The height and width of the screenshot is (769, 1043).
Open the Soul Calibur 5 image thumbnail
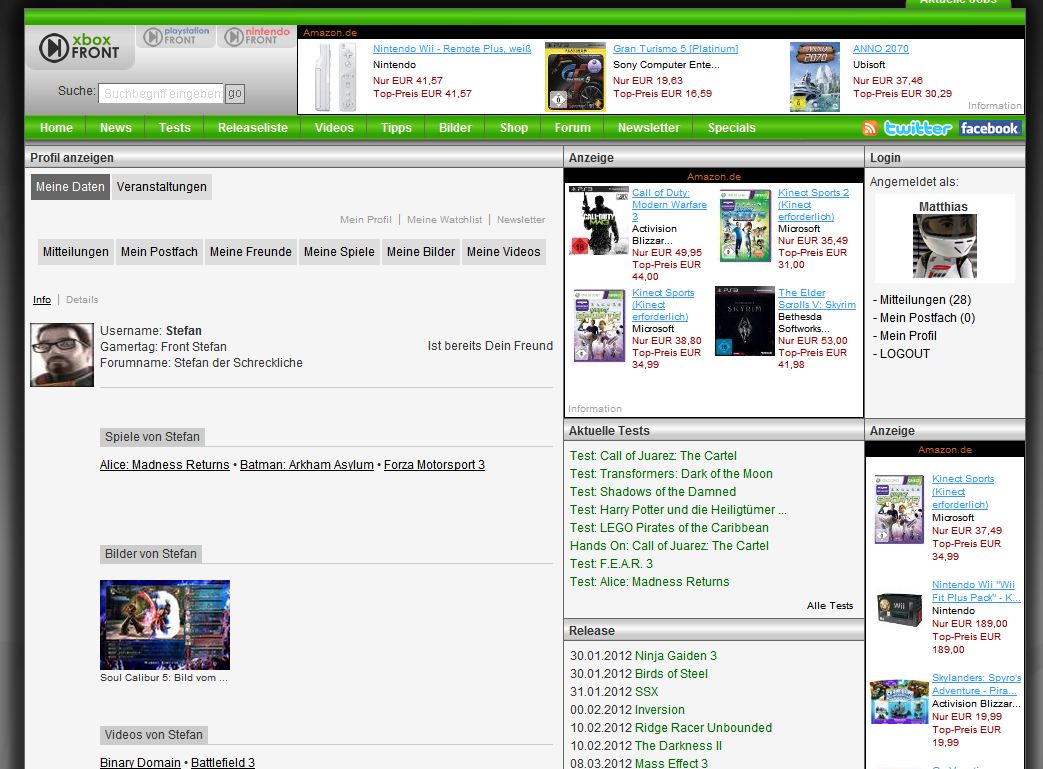pyautogui.click(x=165, y=624)
